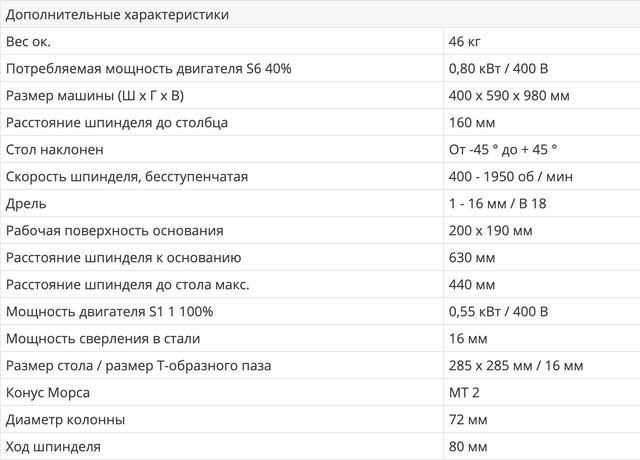Click the 'Дополнительные характеристики' table header
Image resolution: width=640 pixels, height=460 pixels.
click(117, 15)
